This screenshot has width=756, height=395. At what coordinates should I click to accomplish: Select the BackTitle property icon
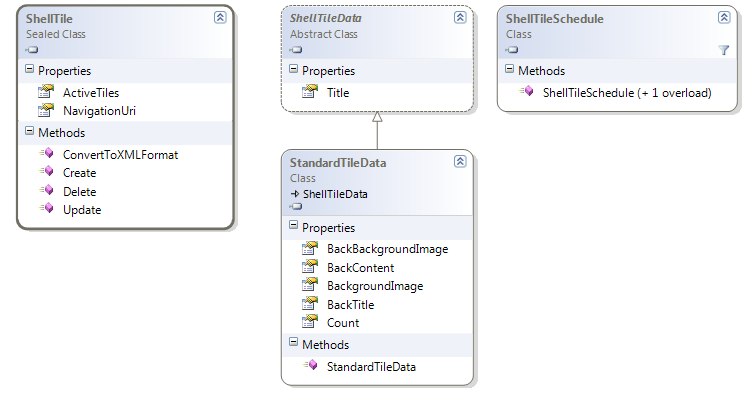(310, 304)
